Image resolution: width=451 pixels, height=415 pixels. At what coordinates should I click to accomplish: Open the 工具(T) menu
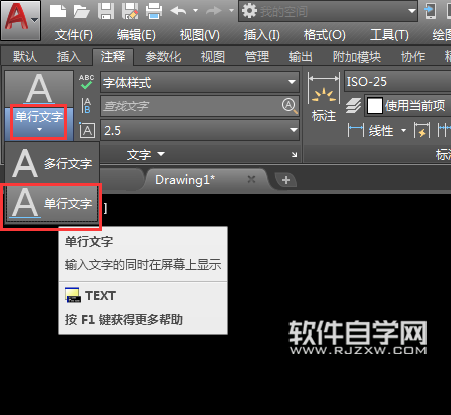pyautogui.click(x=389, y=35)
